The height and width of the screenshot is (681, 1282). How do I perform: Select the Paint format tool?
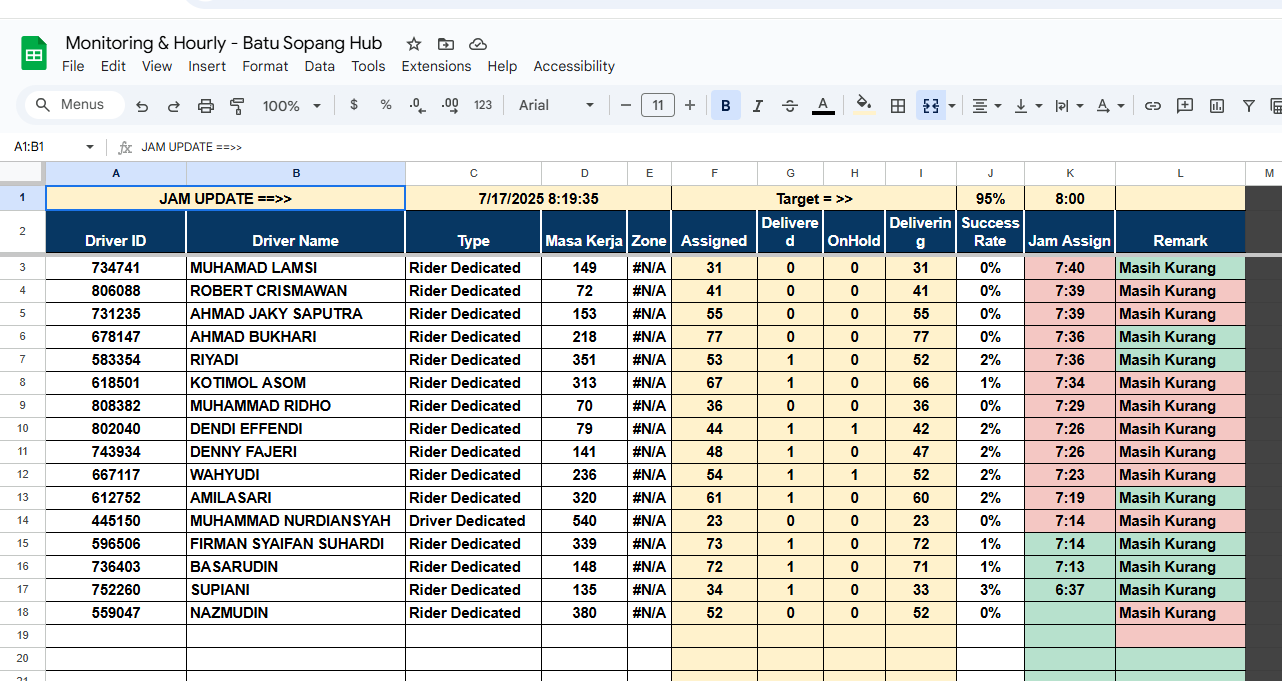click(238, 105)
